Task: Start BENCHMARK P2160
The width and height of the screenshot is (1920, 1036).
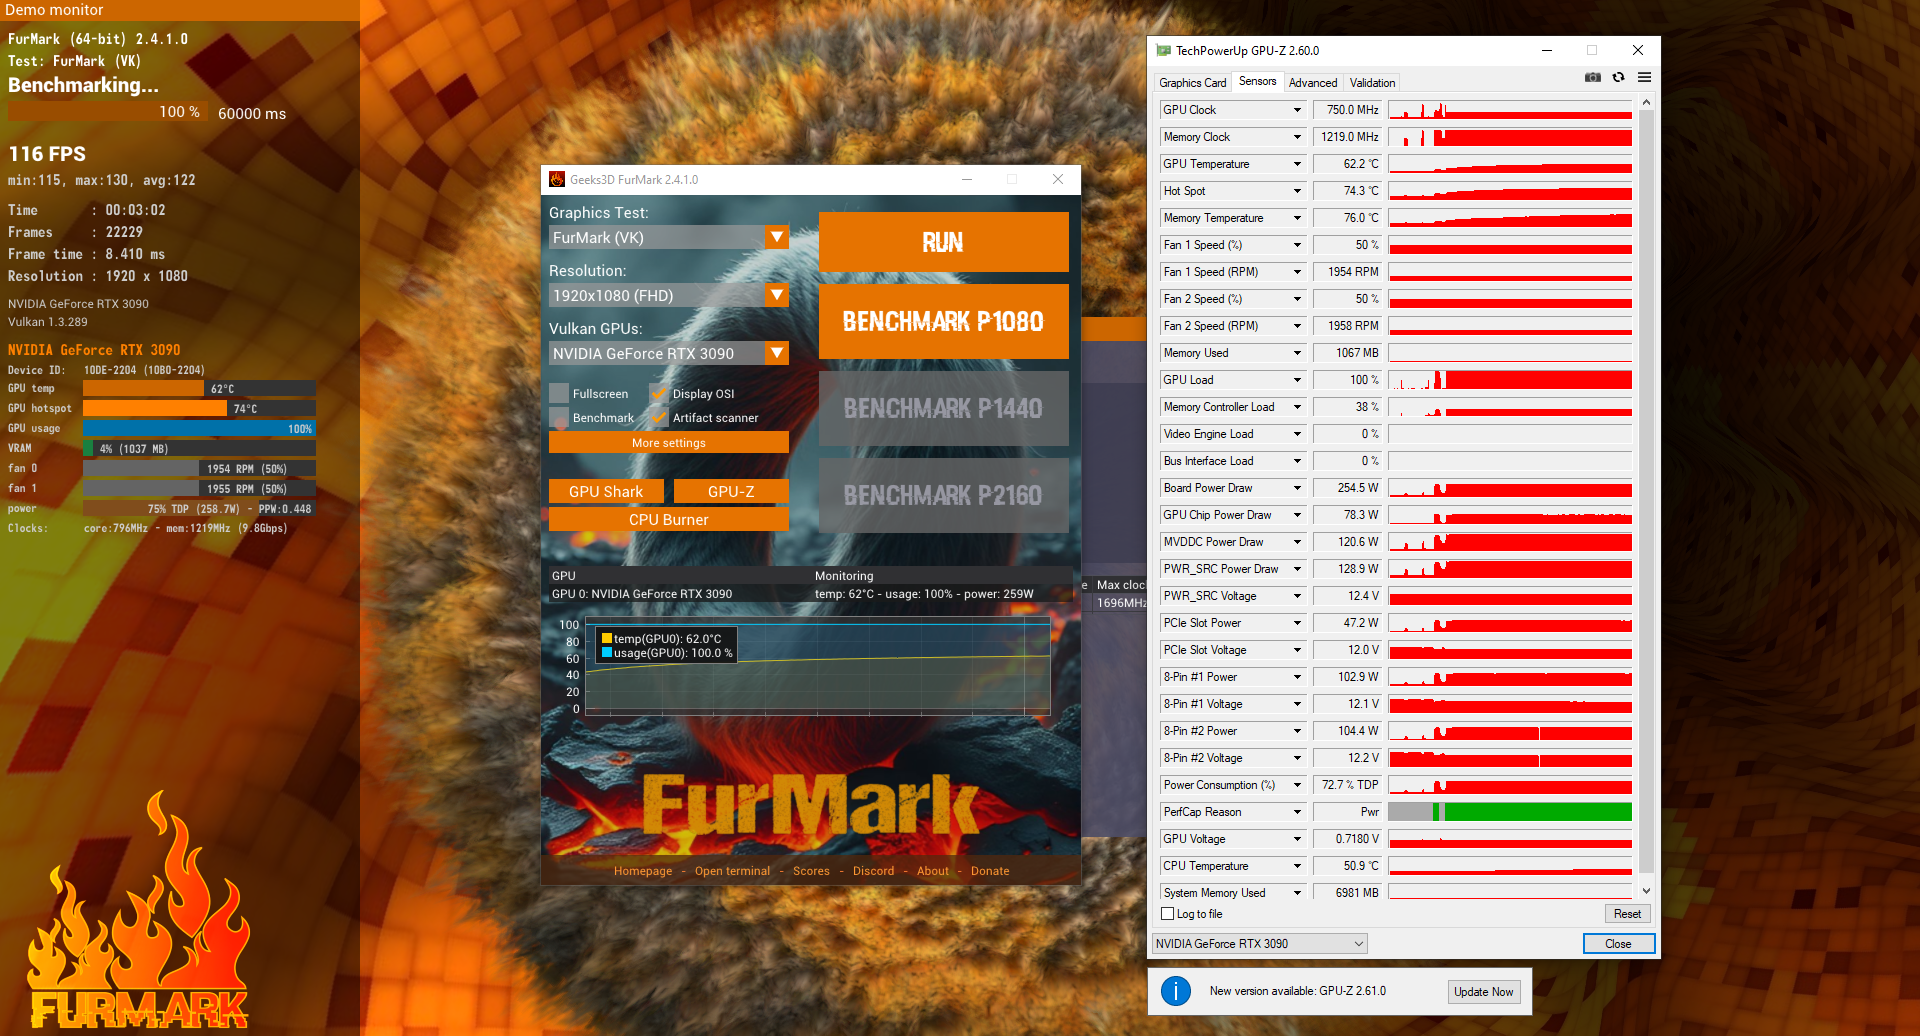Action: point(943,496)
